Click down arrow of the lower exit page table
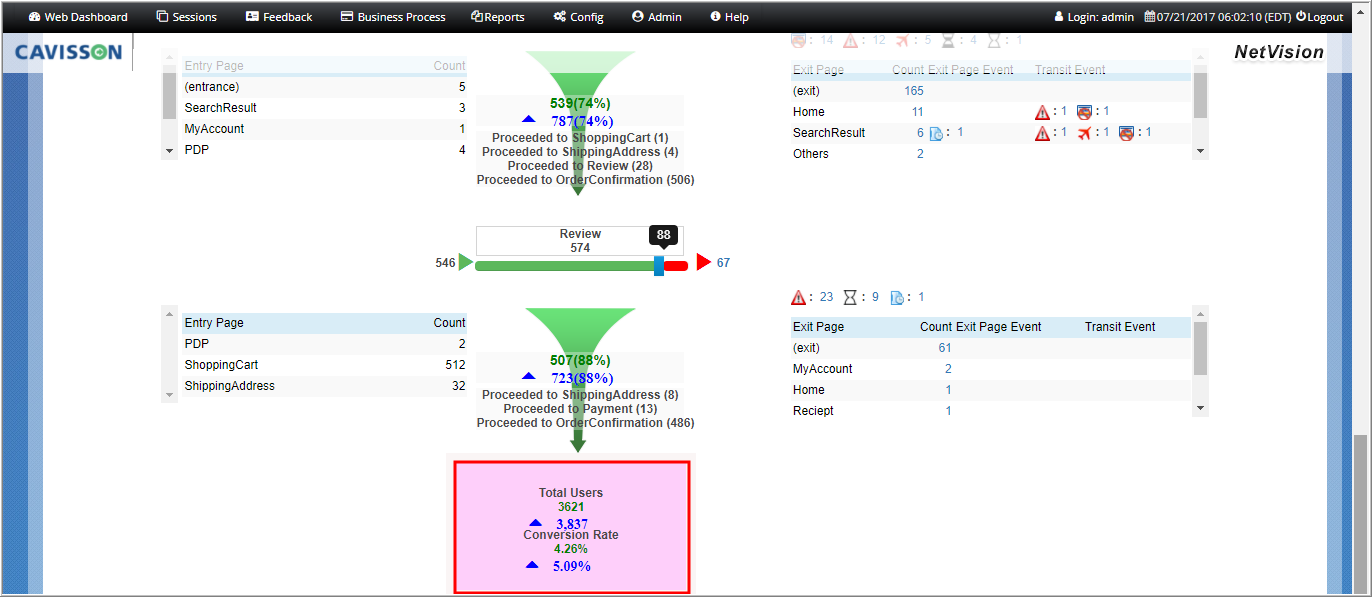 click(1200, 408)
